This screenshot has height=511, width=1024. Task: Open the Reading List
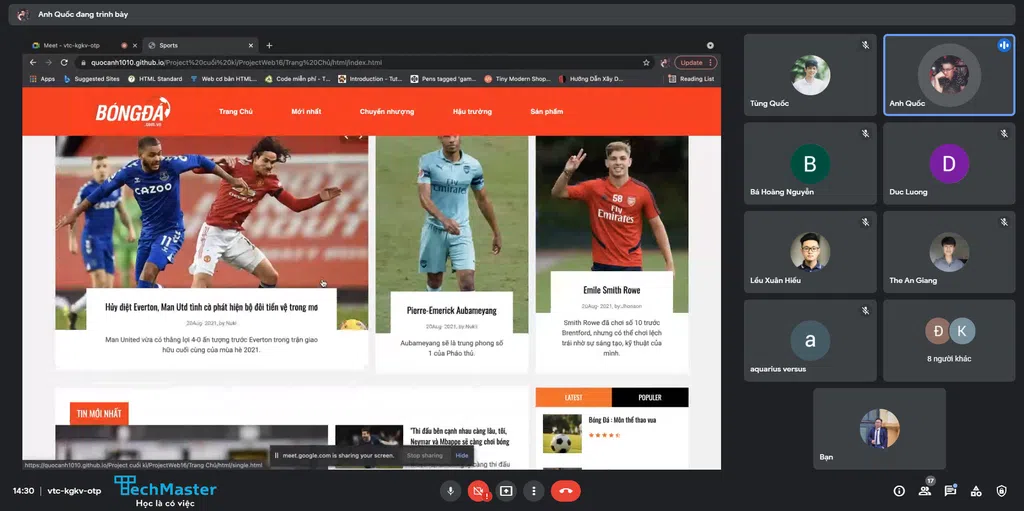tap(692, 79)
